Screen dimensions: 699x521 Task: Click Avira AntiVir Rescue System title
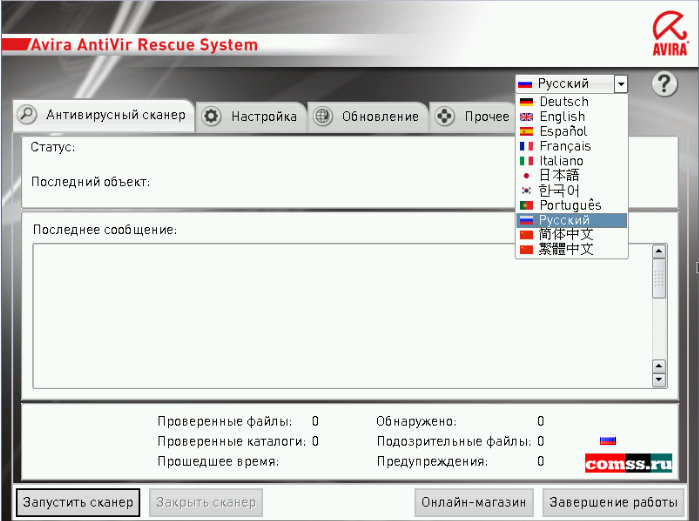144,45
